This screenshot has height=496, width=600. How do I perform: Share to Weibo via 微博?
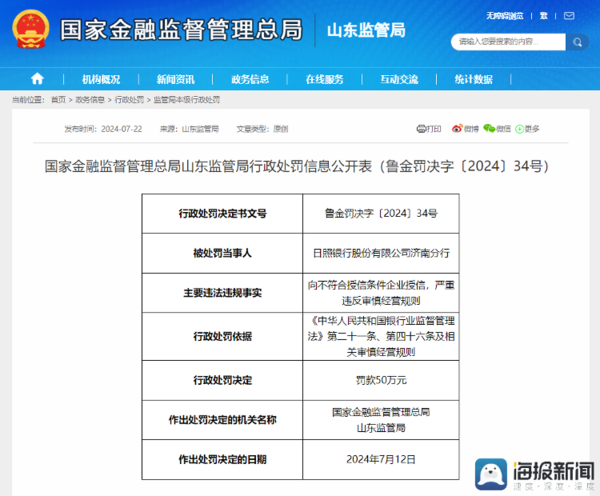(x=465, y=129)
